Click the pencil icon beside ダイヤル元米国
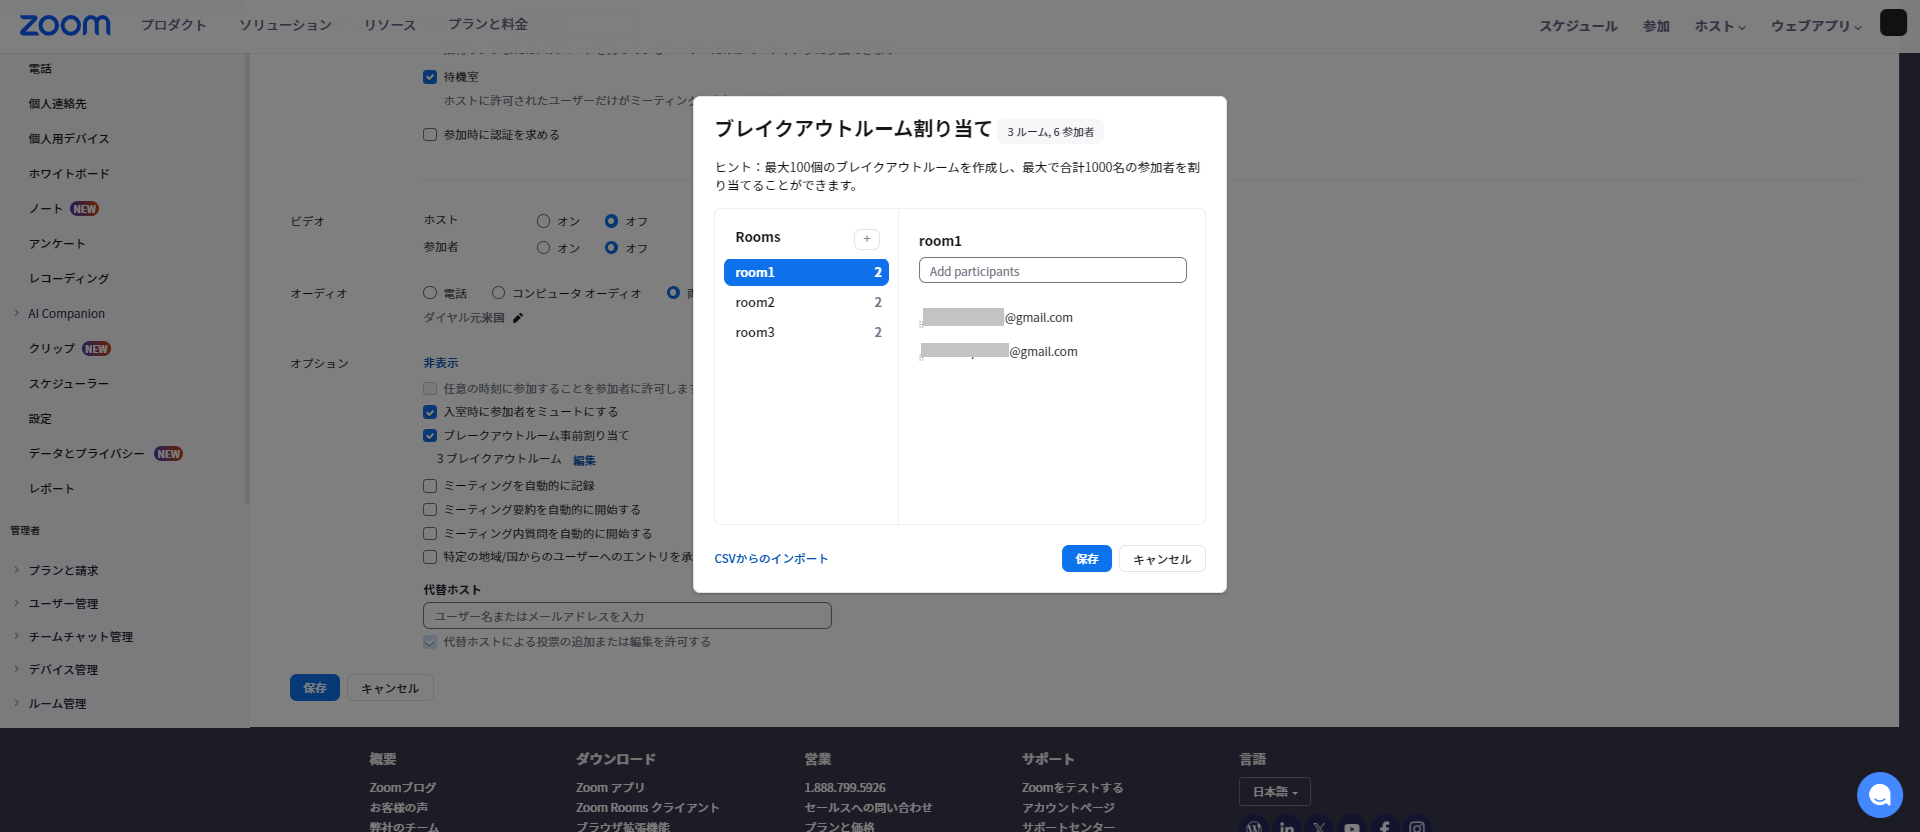 518,318
